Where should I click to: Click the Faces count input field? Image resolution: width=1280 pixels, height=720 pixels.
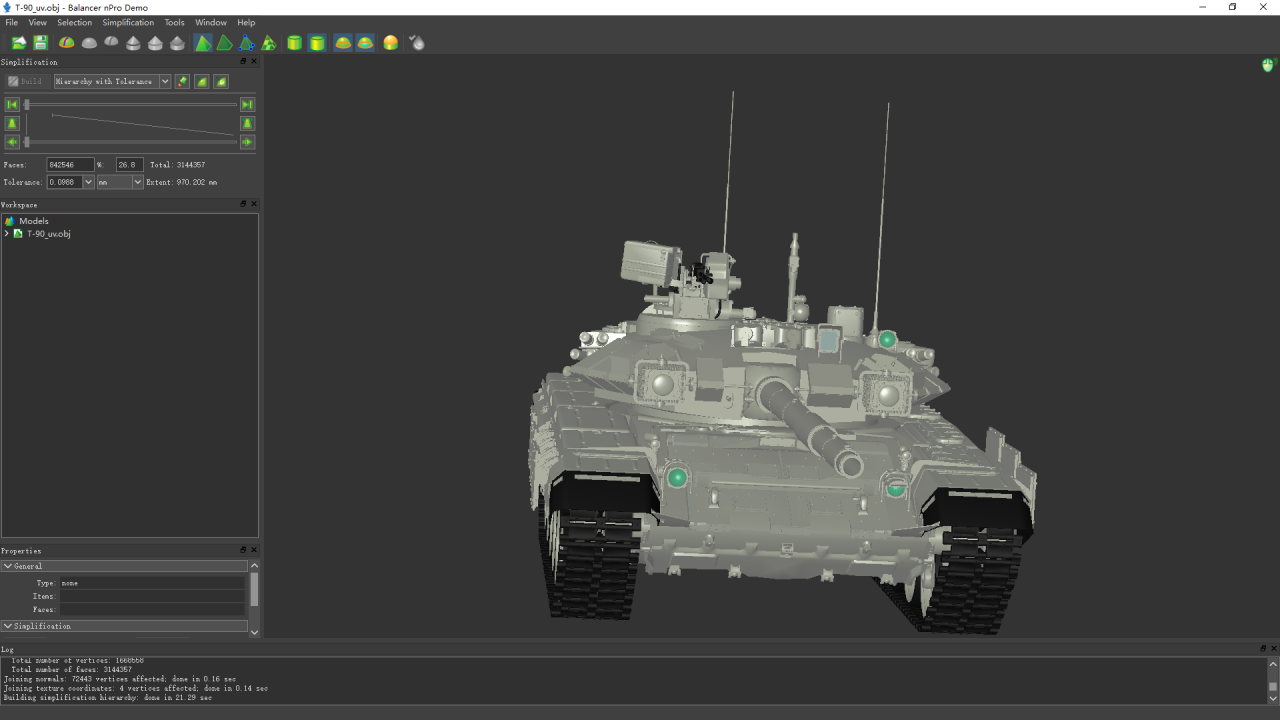pos(70,164)
